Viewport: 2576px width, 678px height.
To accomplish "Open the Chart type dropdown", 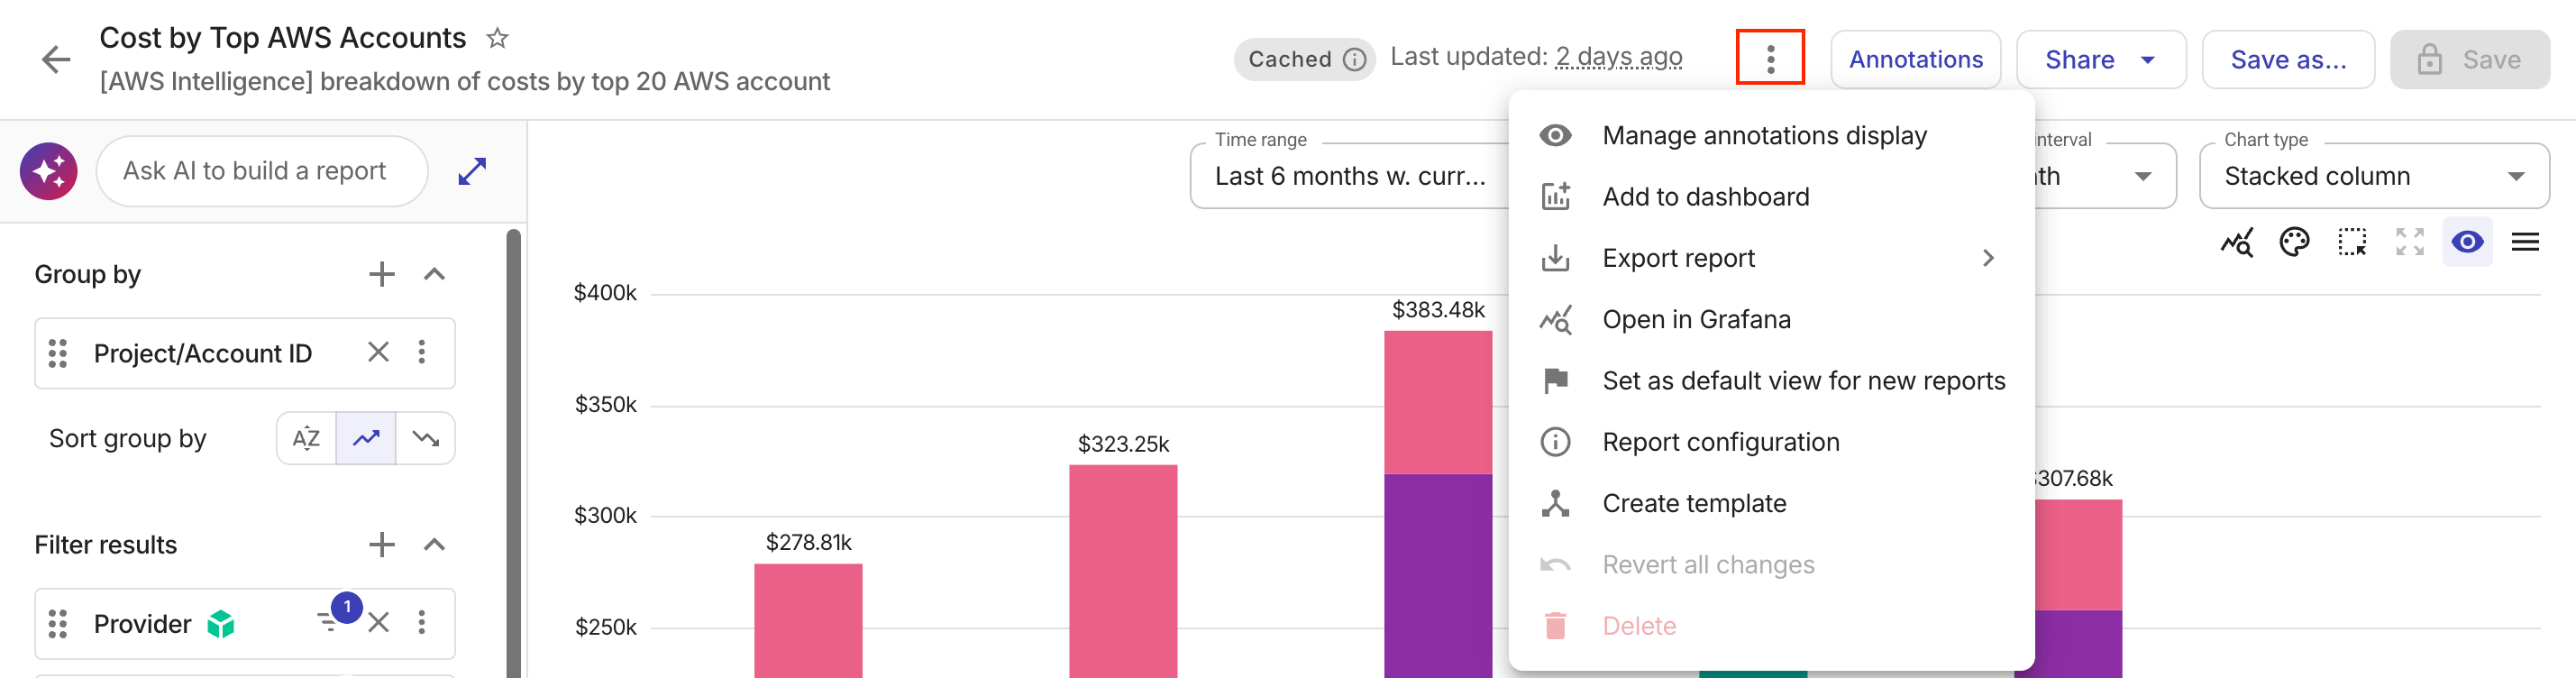I will 2374,176.
